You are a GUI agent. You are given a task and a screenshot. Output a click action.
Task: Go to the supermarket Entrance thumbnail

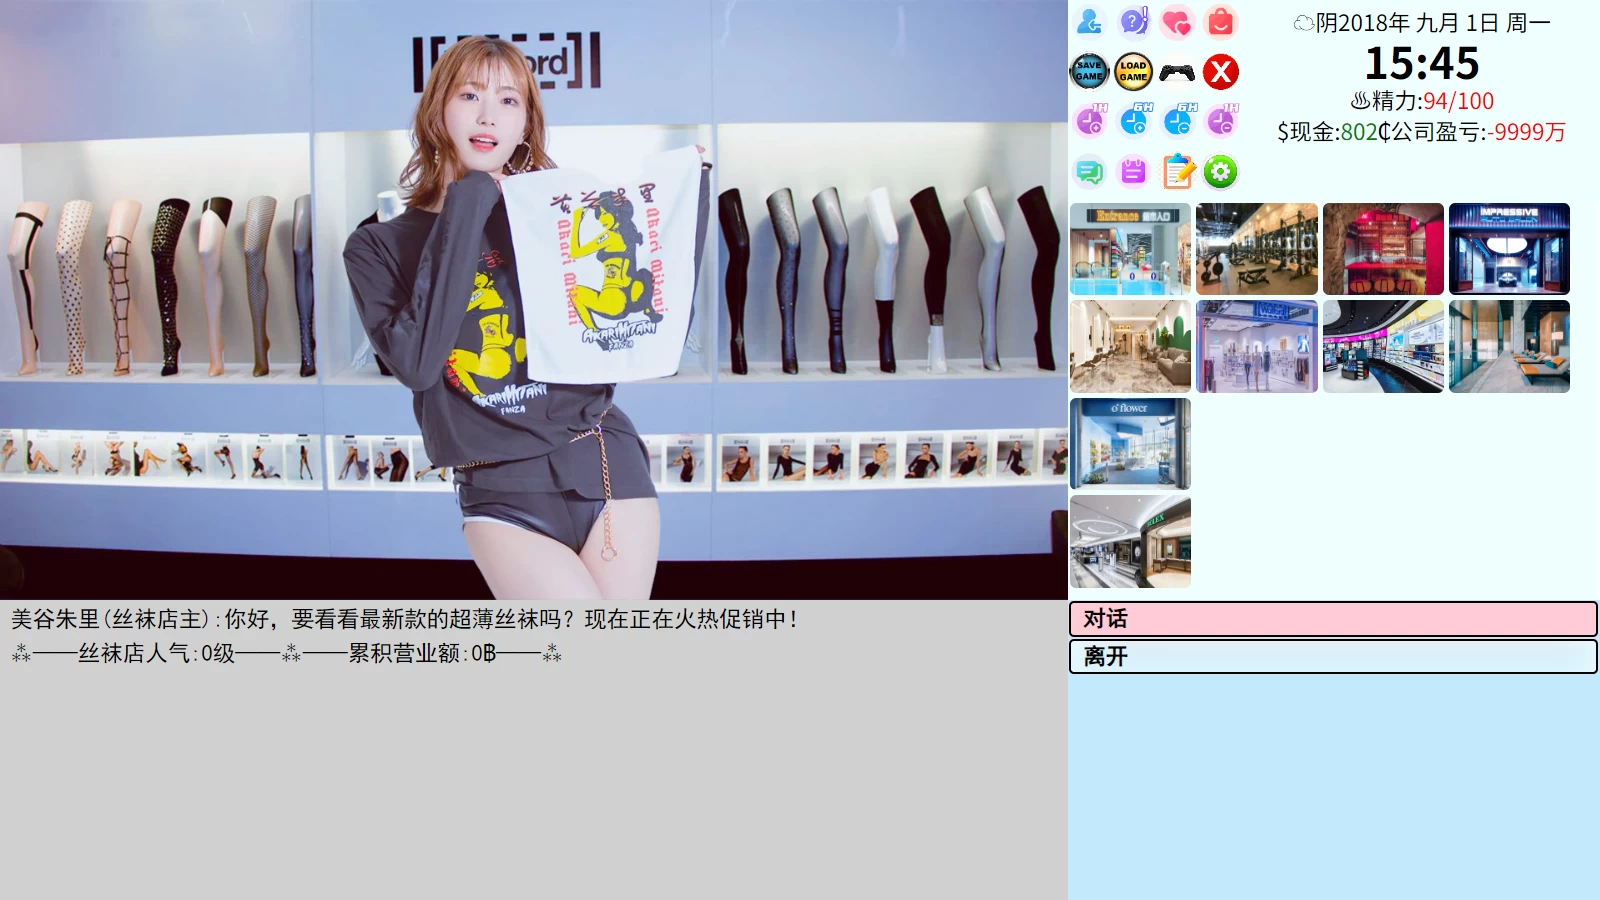(1130, 249)
